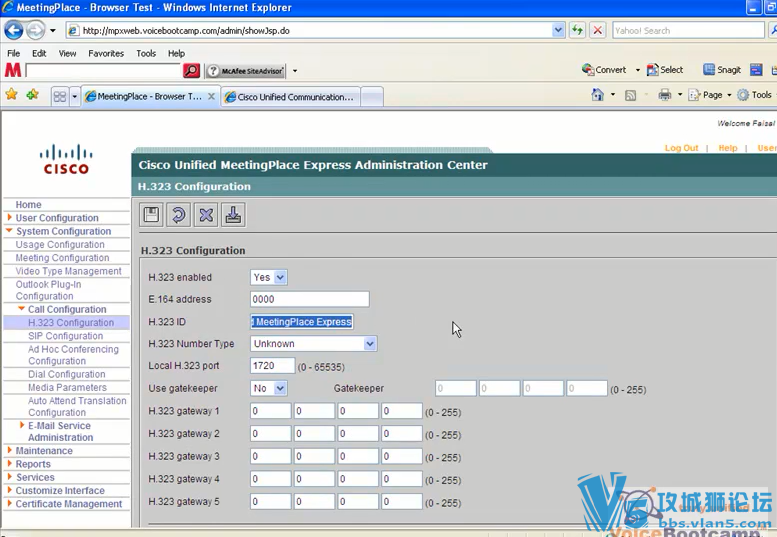Switch to Cisco Unified Communication tab
The width and height of the screenshot is (777, 537).
coord(290,97)
